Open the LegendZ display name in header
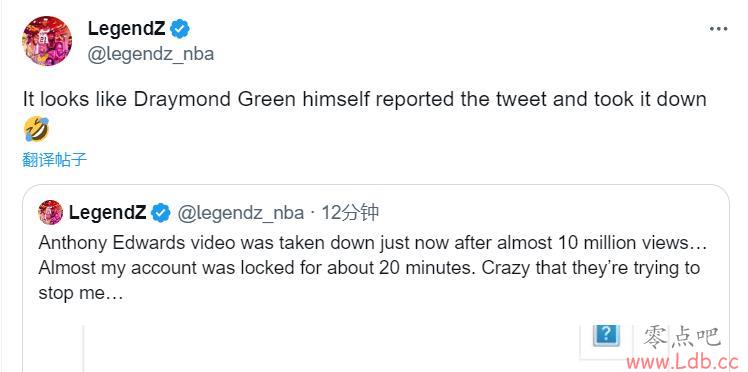This screenshot has width=748, height=372. [x=126, y=29]
